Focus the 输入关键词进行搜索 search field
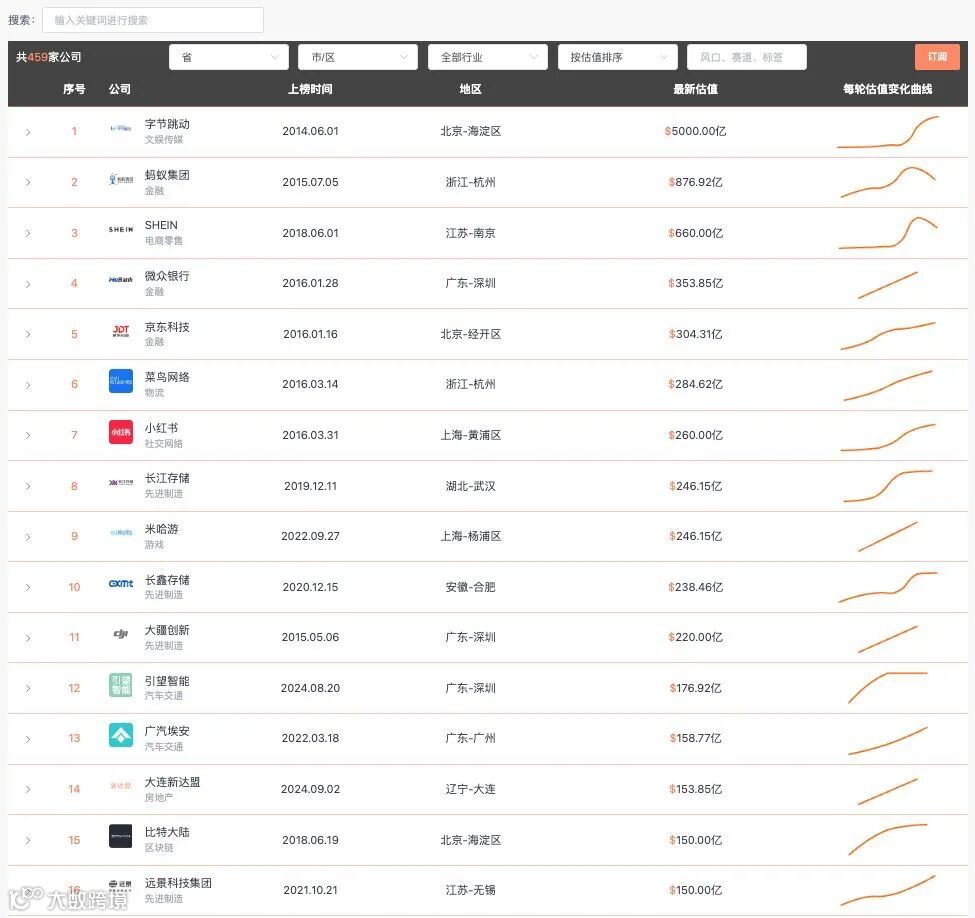The height and width of the screenshot is (918, 975). pyautogui.click(x=153, y=20)
